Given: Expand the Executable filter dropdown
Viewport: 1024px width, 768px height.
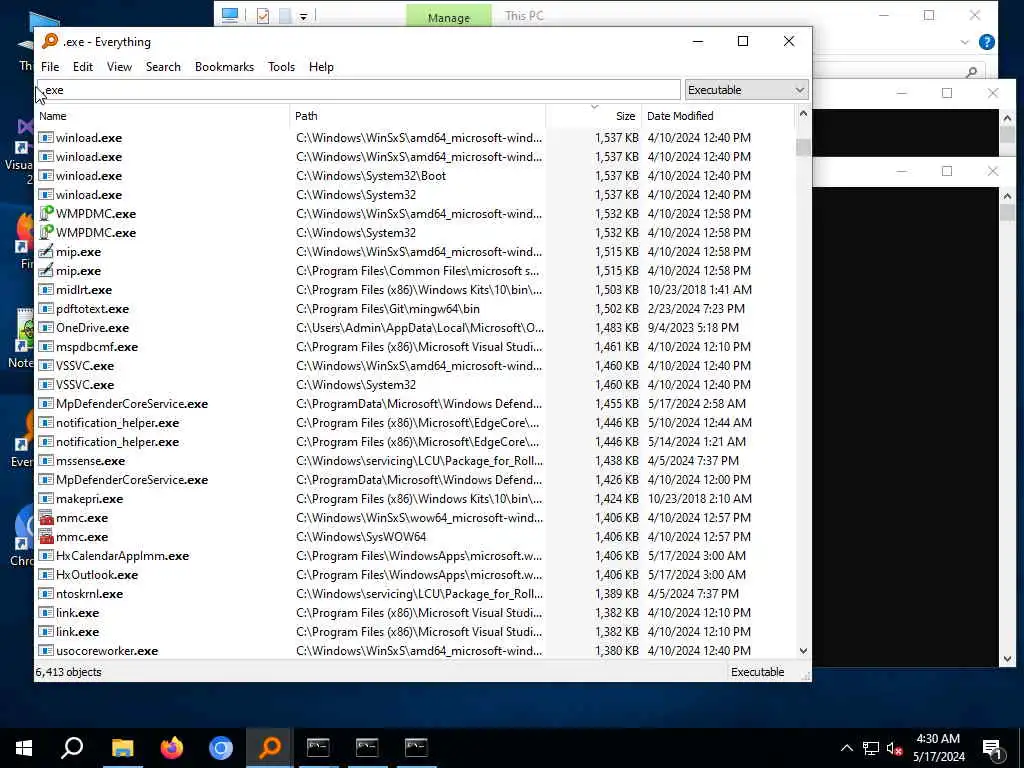Looking at the screenshot, I should coord(746,90).
